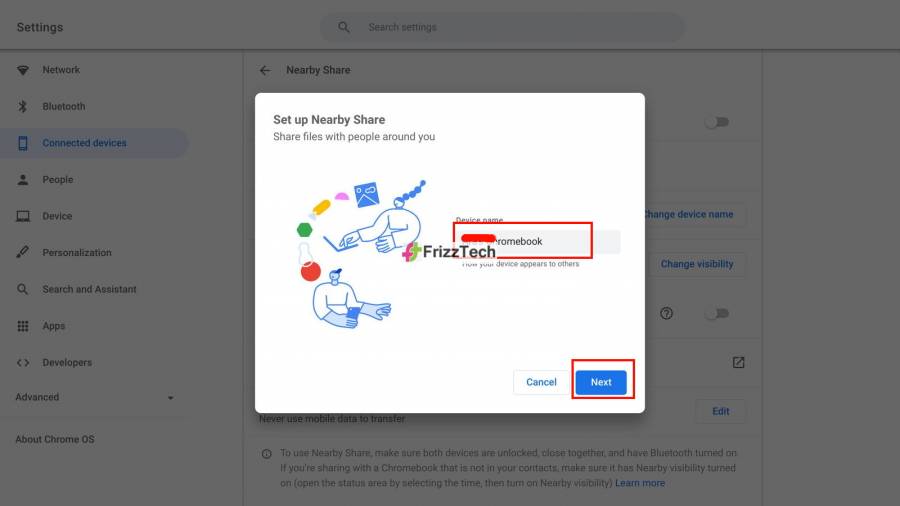
Task: Click the Search settings box
Action: point(502,27)
